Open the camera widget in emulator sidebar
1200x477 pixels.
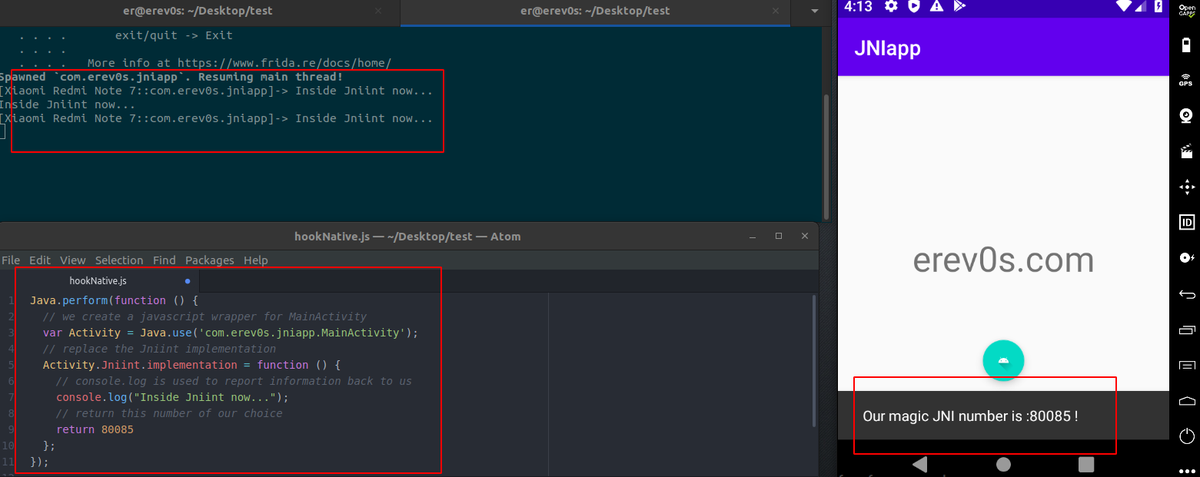(1187, 117)
